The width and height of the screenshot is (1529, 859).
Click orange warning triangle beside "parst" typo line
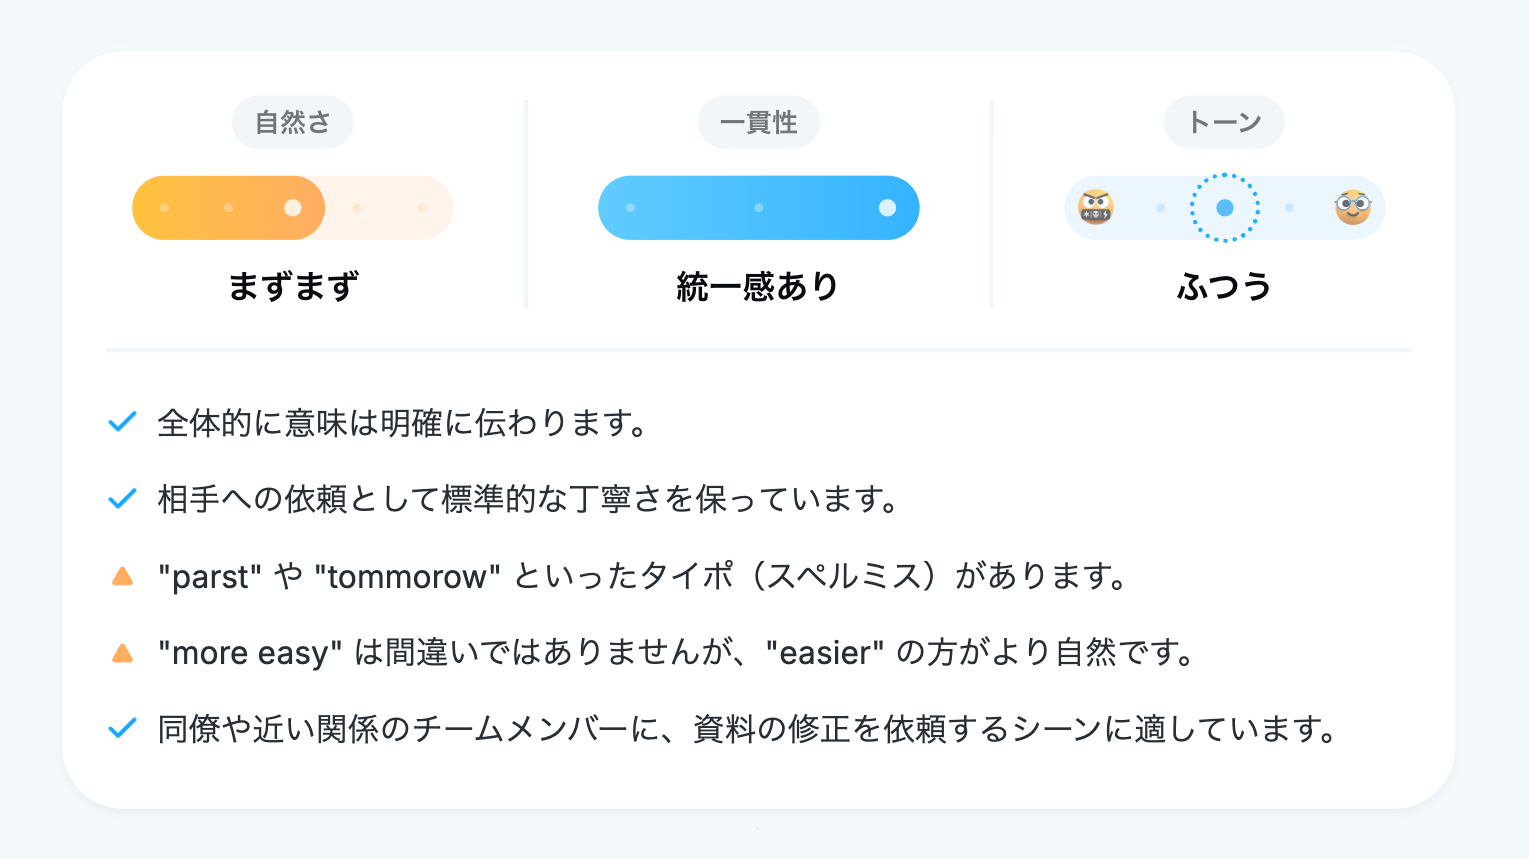tap(122, 576)
